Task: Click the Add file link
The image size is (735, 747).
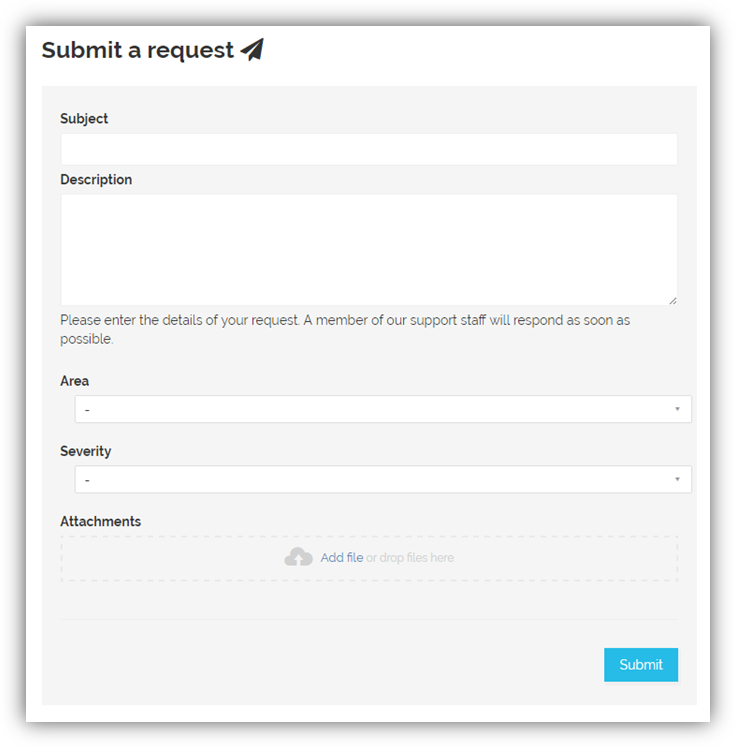Action: coord(342,558)
